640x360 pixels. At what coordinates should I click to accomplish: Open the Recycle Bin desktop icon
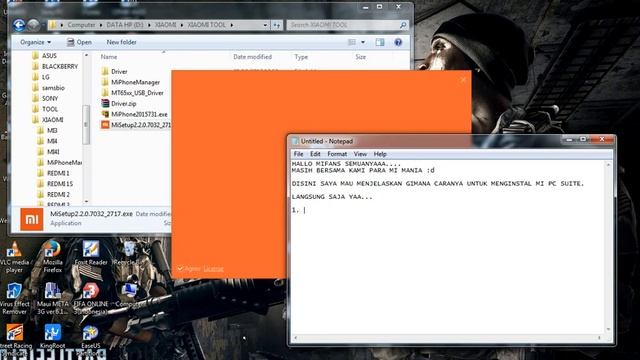click(x=129, y=253)
